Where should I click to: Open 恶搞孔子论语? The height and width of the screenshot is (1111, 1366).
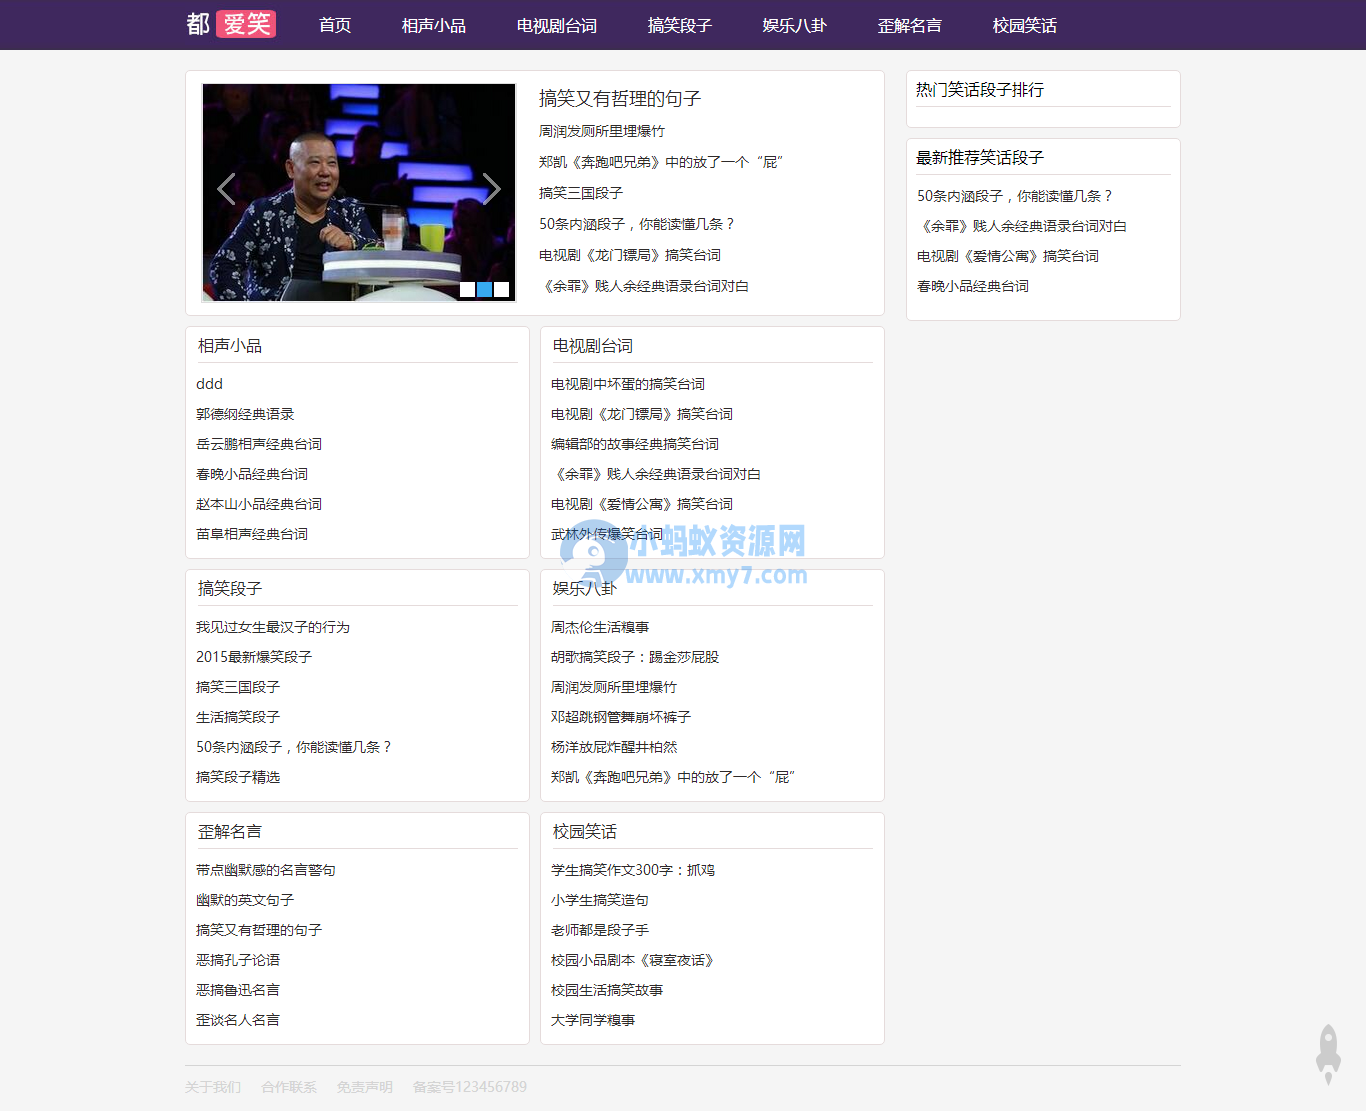(238, 960)
